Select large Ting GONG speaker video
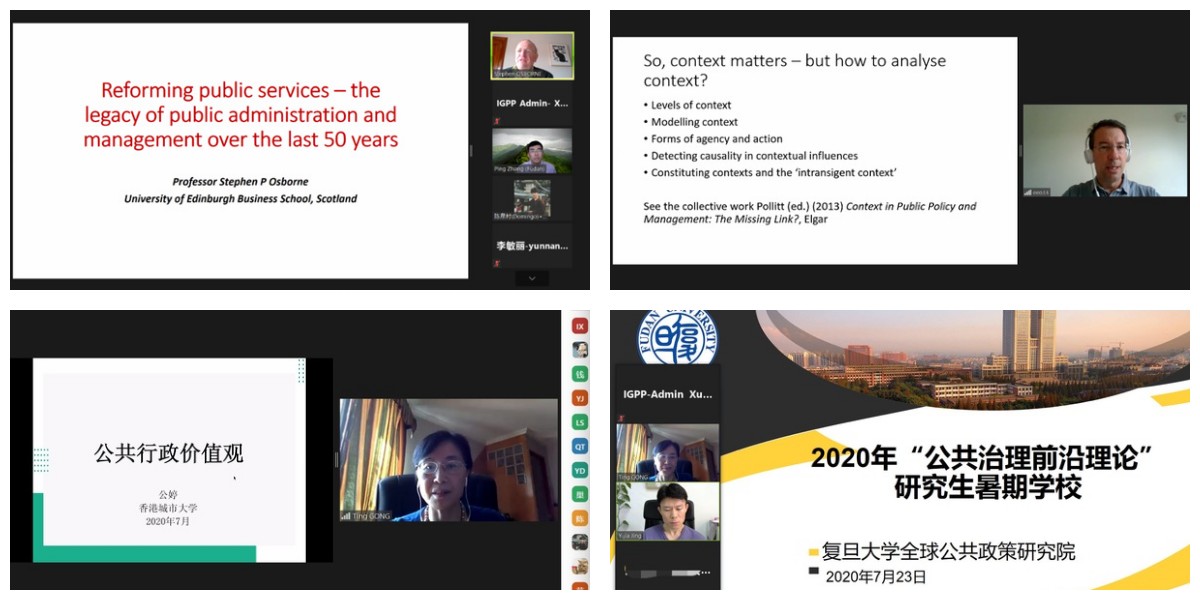The width and height of the screenshot is (1200, 600). [x=449, y=460]
